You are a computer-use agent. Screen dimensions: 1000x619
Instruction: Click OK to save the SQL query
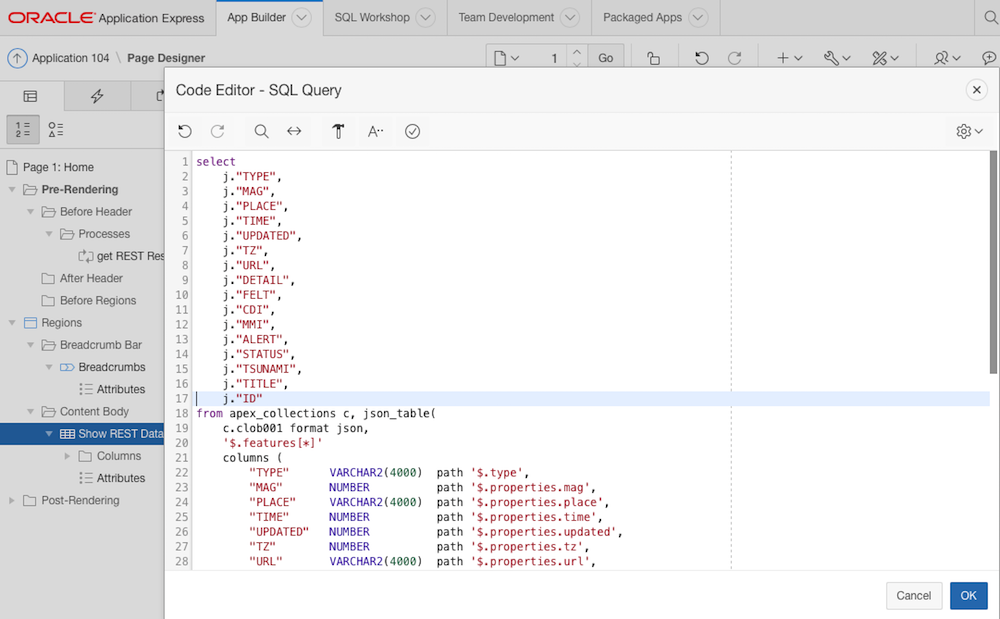tap(967, 595)
